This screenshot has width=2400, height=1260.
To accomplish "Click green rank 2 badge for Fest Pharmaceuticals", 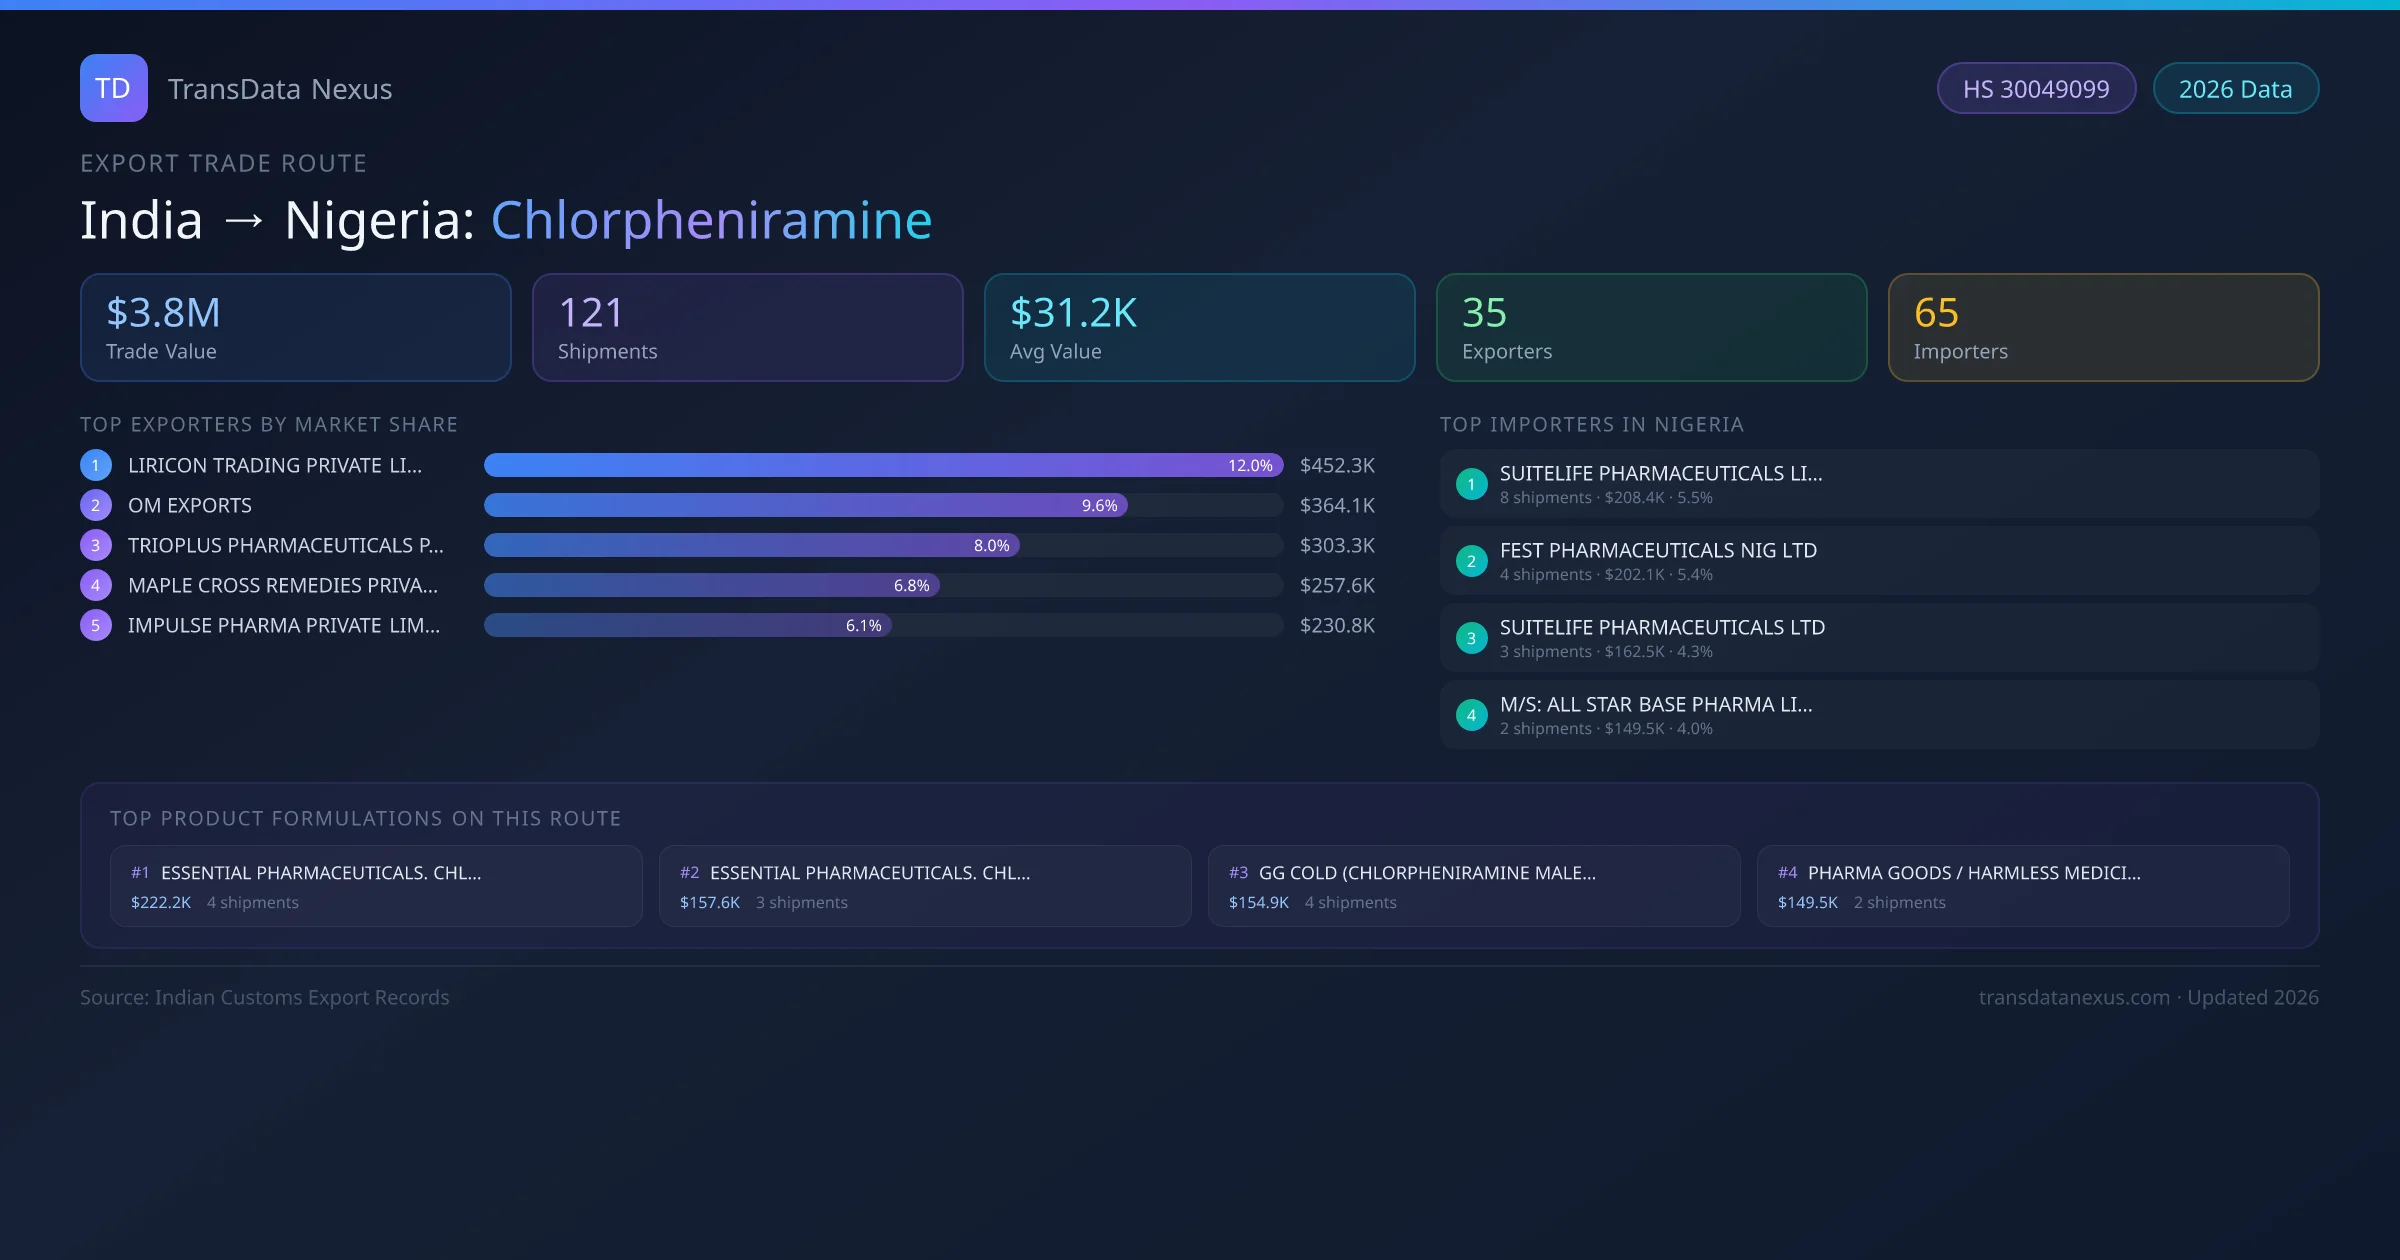I will pos(1471,561).
